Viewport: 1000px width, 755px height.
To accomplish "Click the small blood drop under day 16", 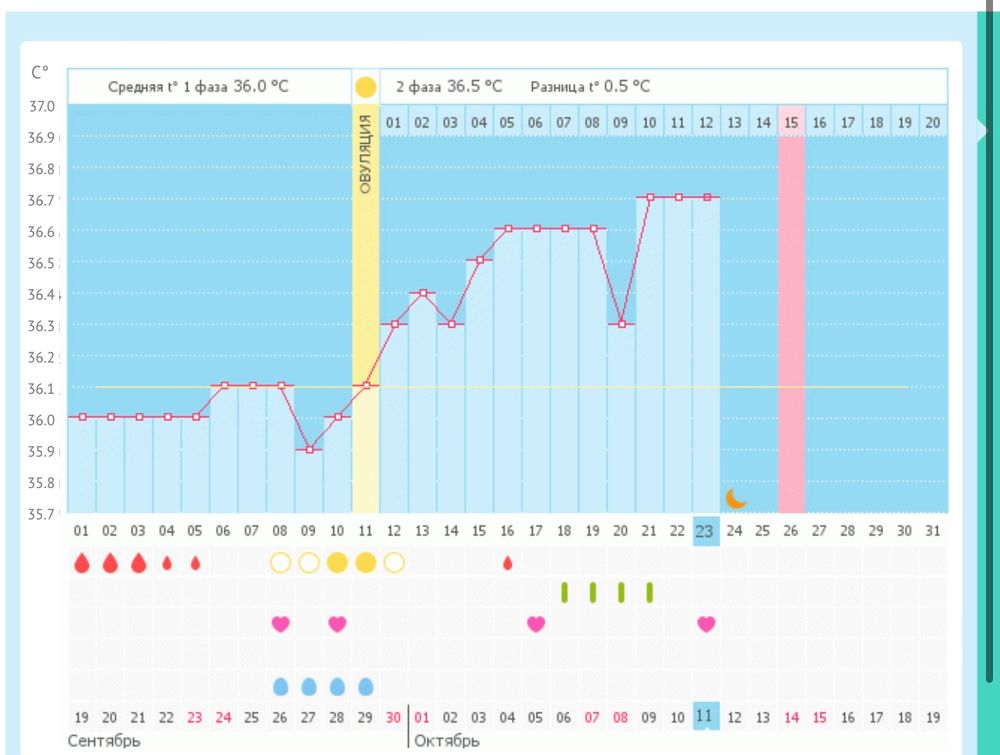I will (x=508, y=563).
